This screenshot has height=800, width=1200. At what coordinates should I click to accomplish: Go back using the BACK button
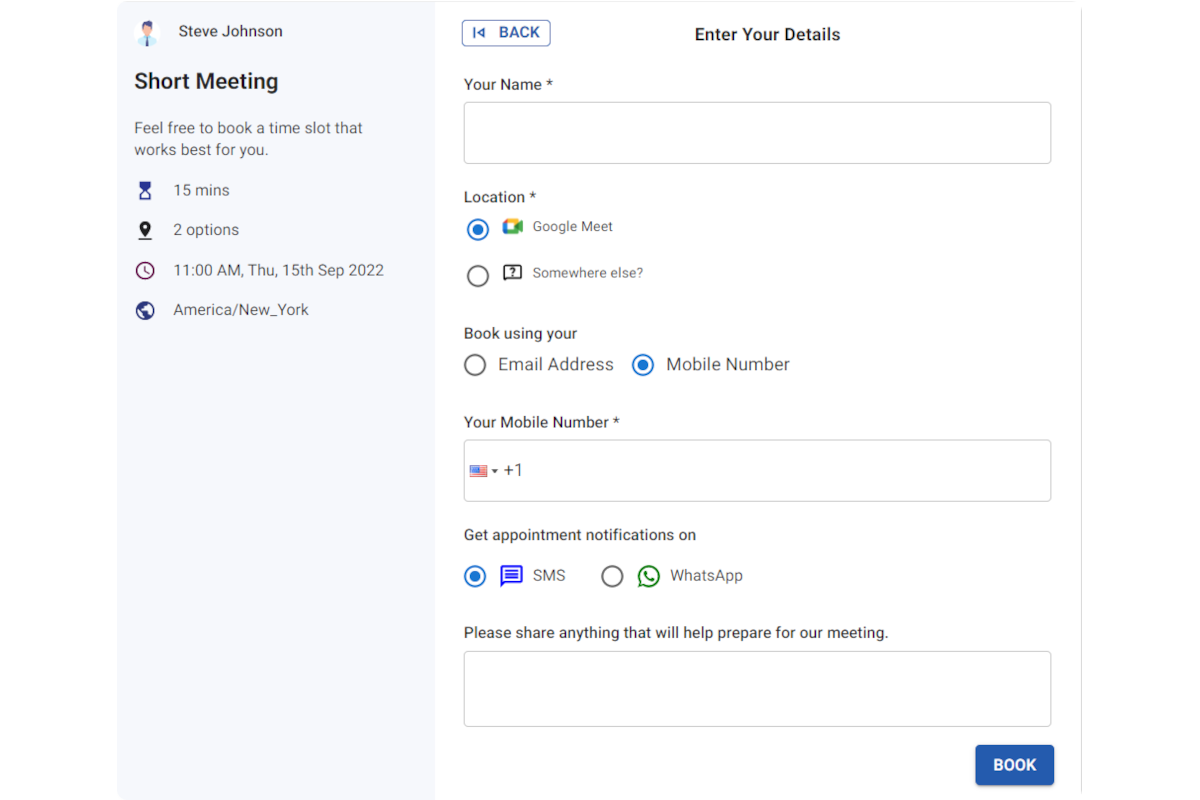[x=506, y=33]
